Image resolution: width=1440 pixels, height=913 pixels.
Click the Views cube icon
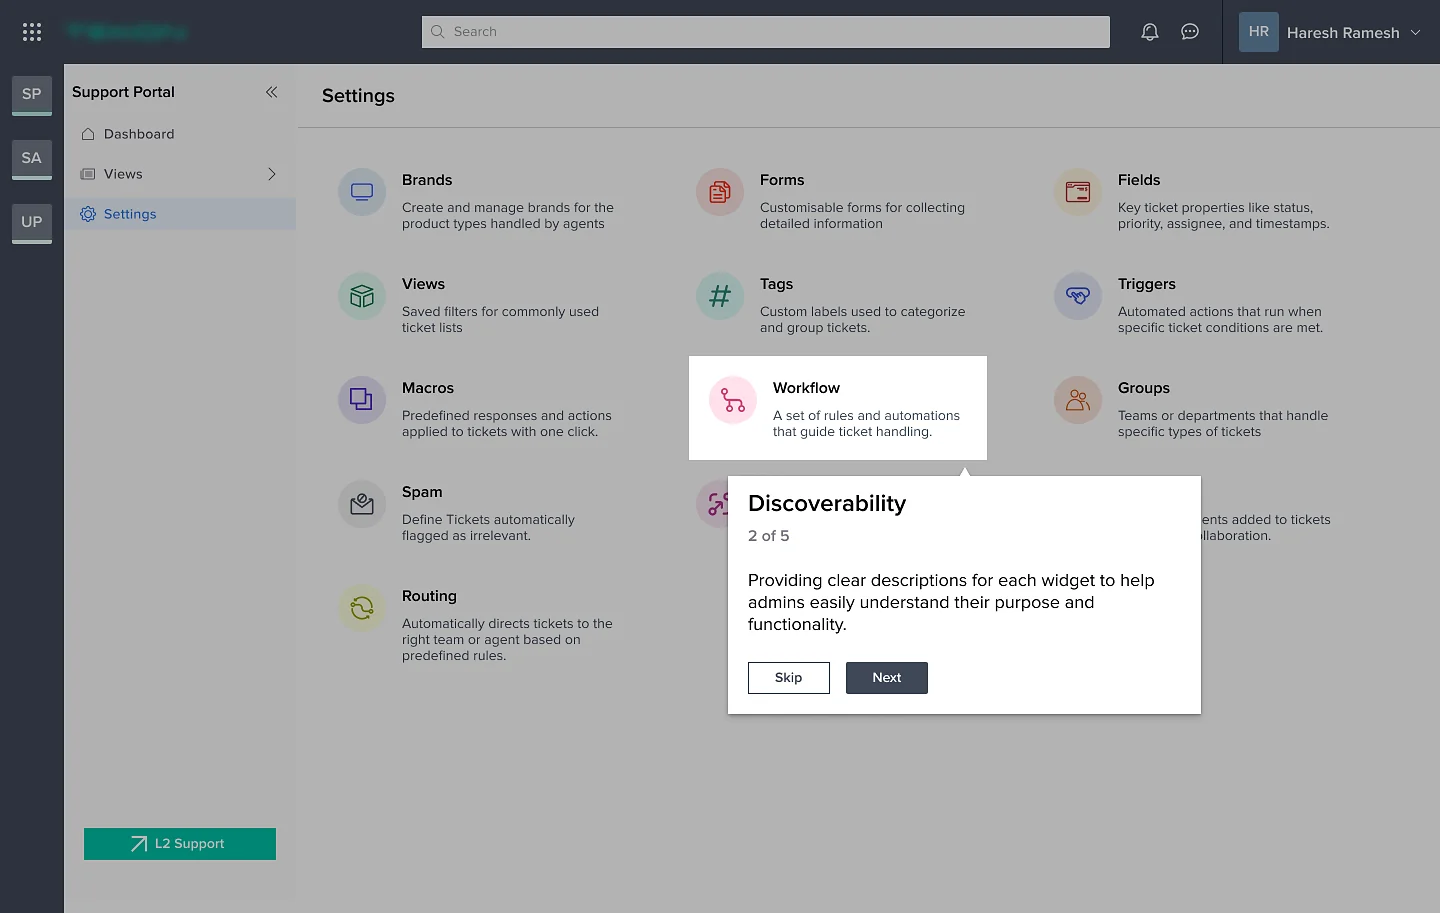pyautogui.click(x=362, y=296)
